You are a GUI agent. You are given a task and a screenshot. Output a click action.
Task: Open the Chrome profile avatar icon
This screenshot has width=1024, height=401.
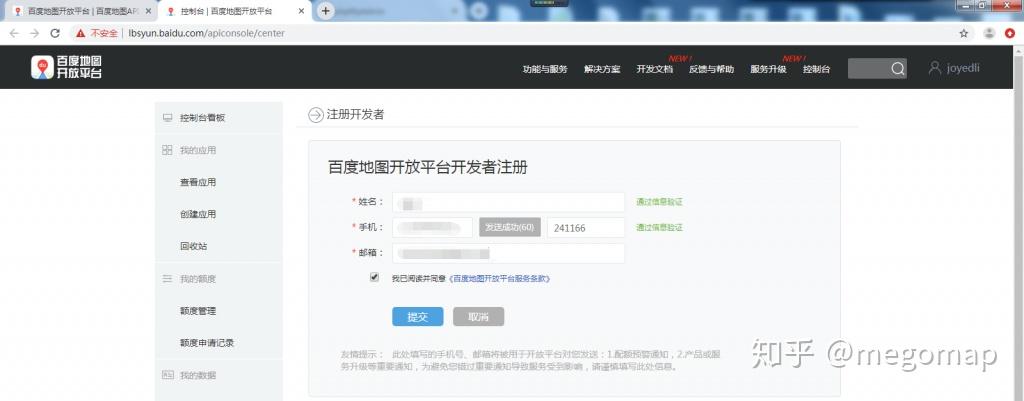989,33
